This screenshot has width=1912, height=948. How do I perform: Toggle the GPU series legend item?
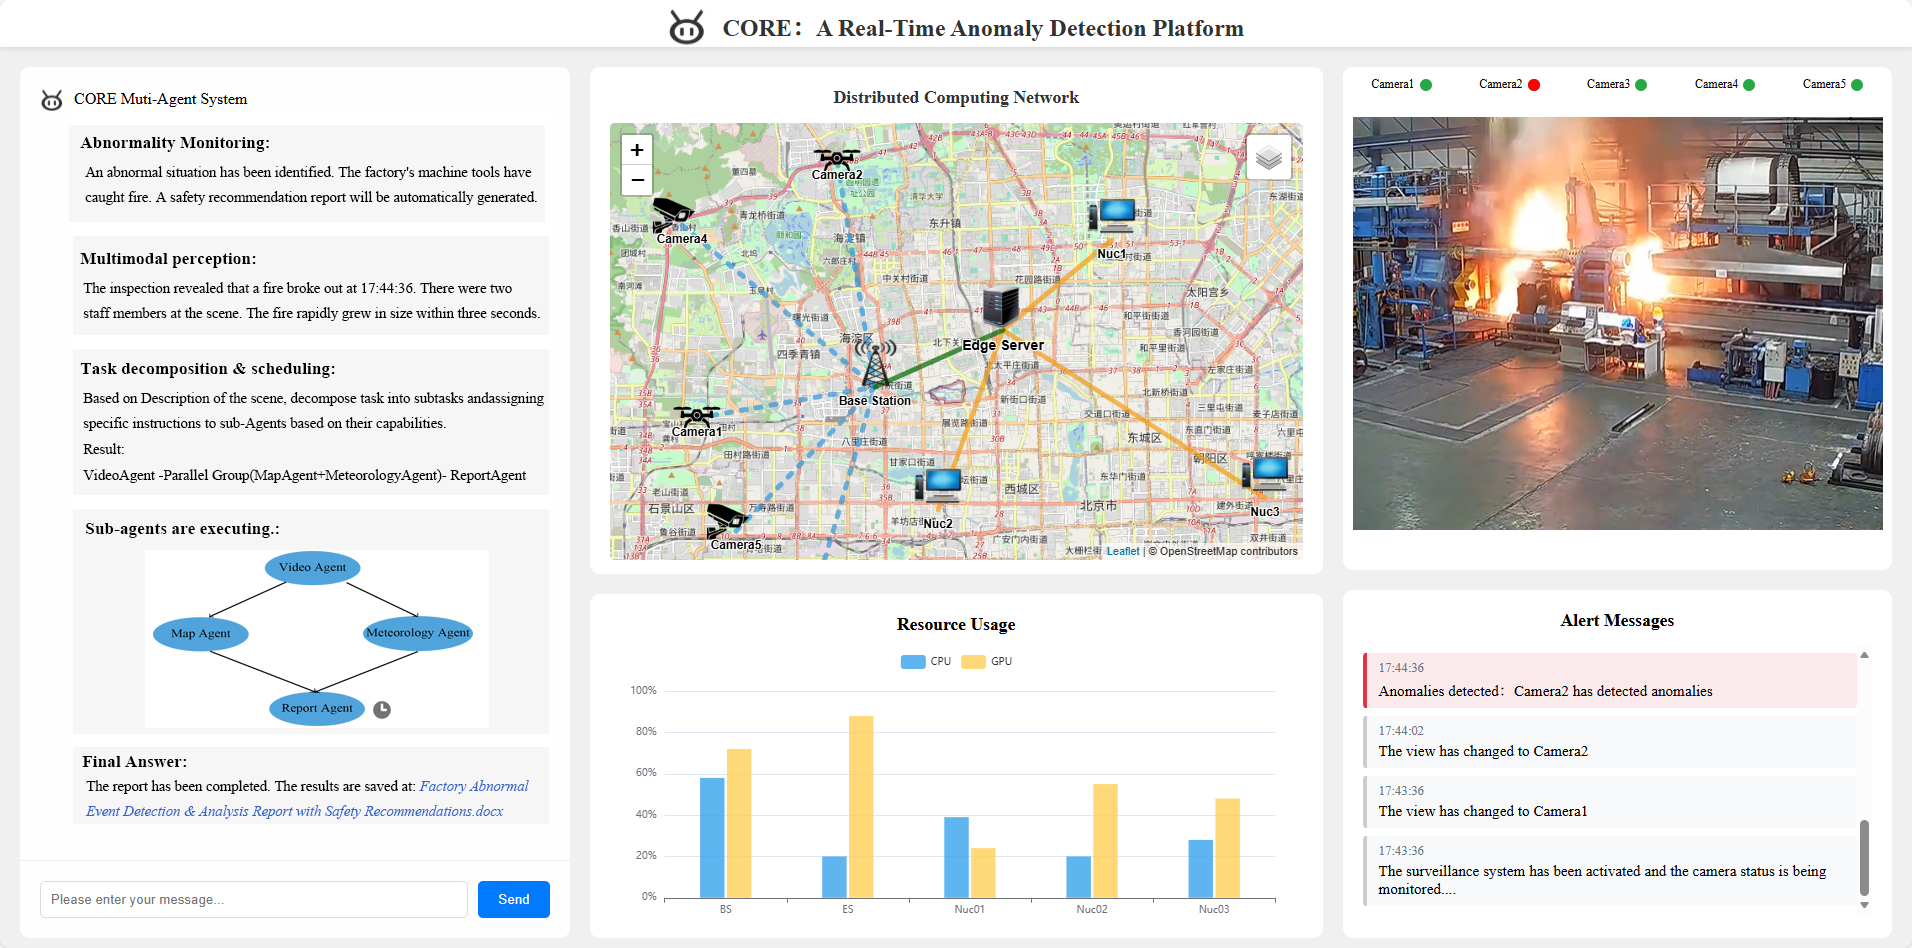(x=987, y=662)
